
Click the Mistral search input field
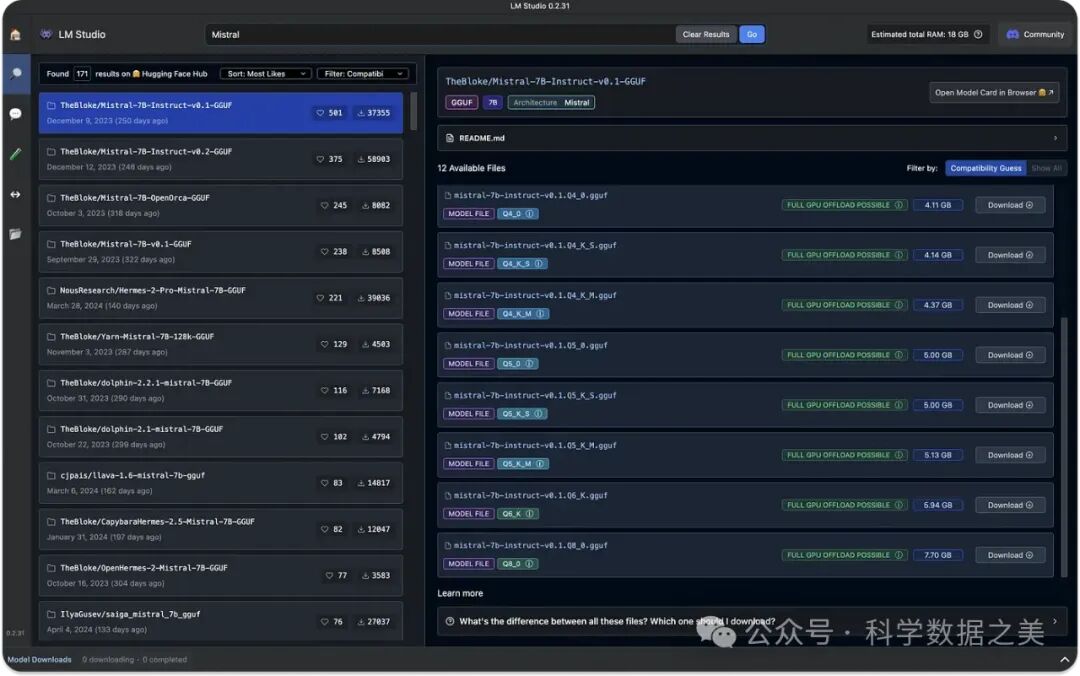[x=440, y=34]
